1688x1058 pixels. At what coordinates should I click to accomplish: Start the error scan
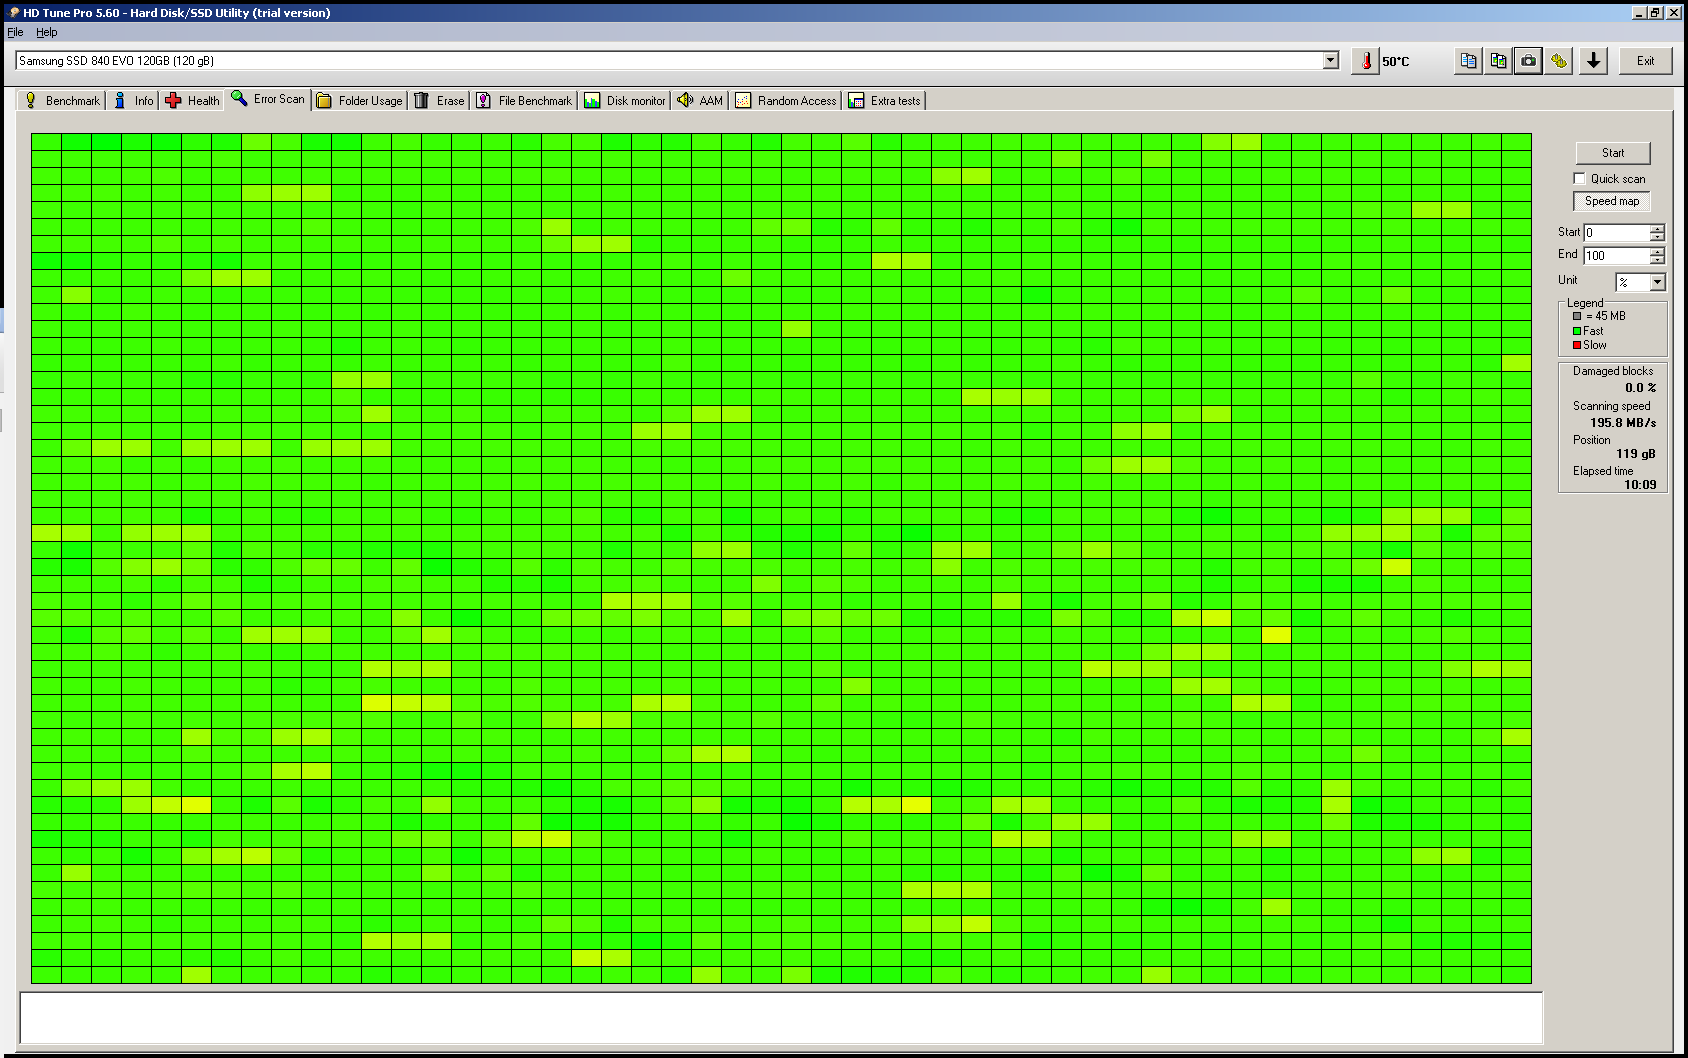(x=1612, y=153)
